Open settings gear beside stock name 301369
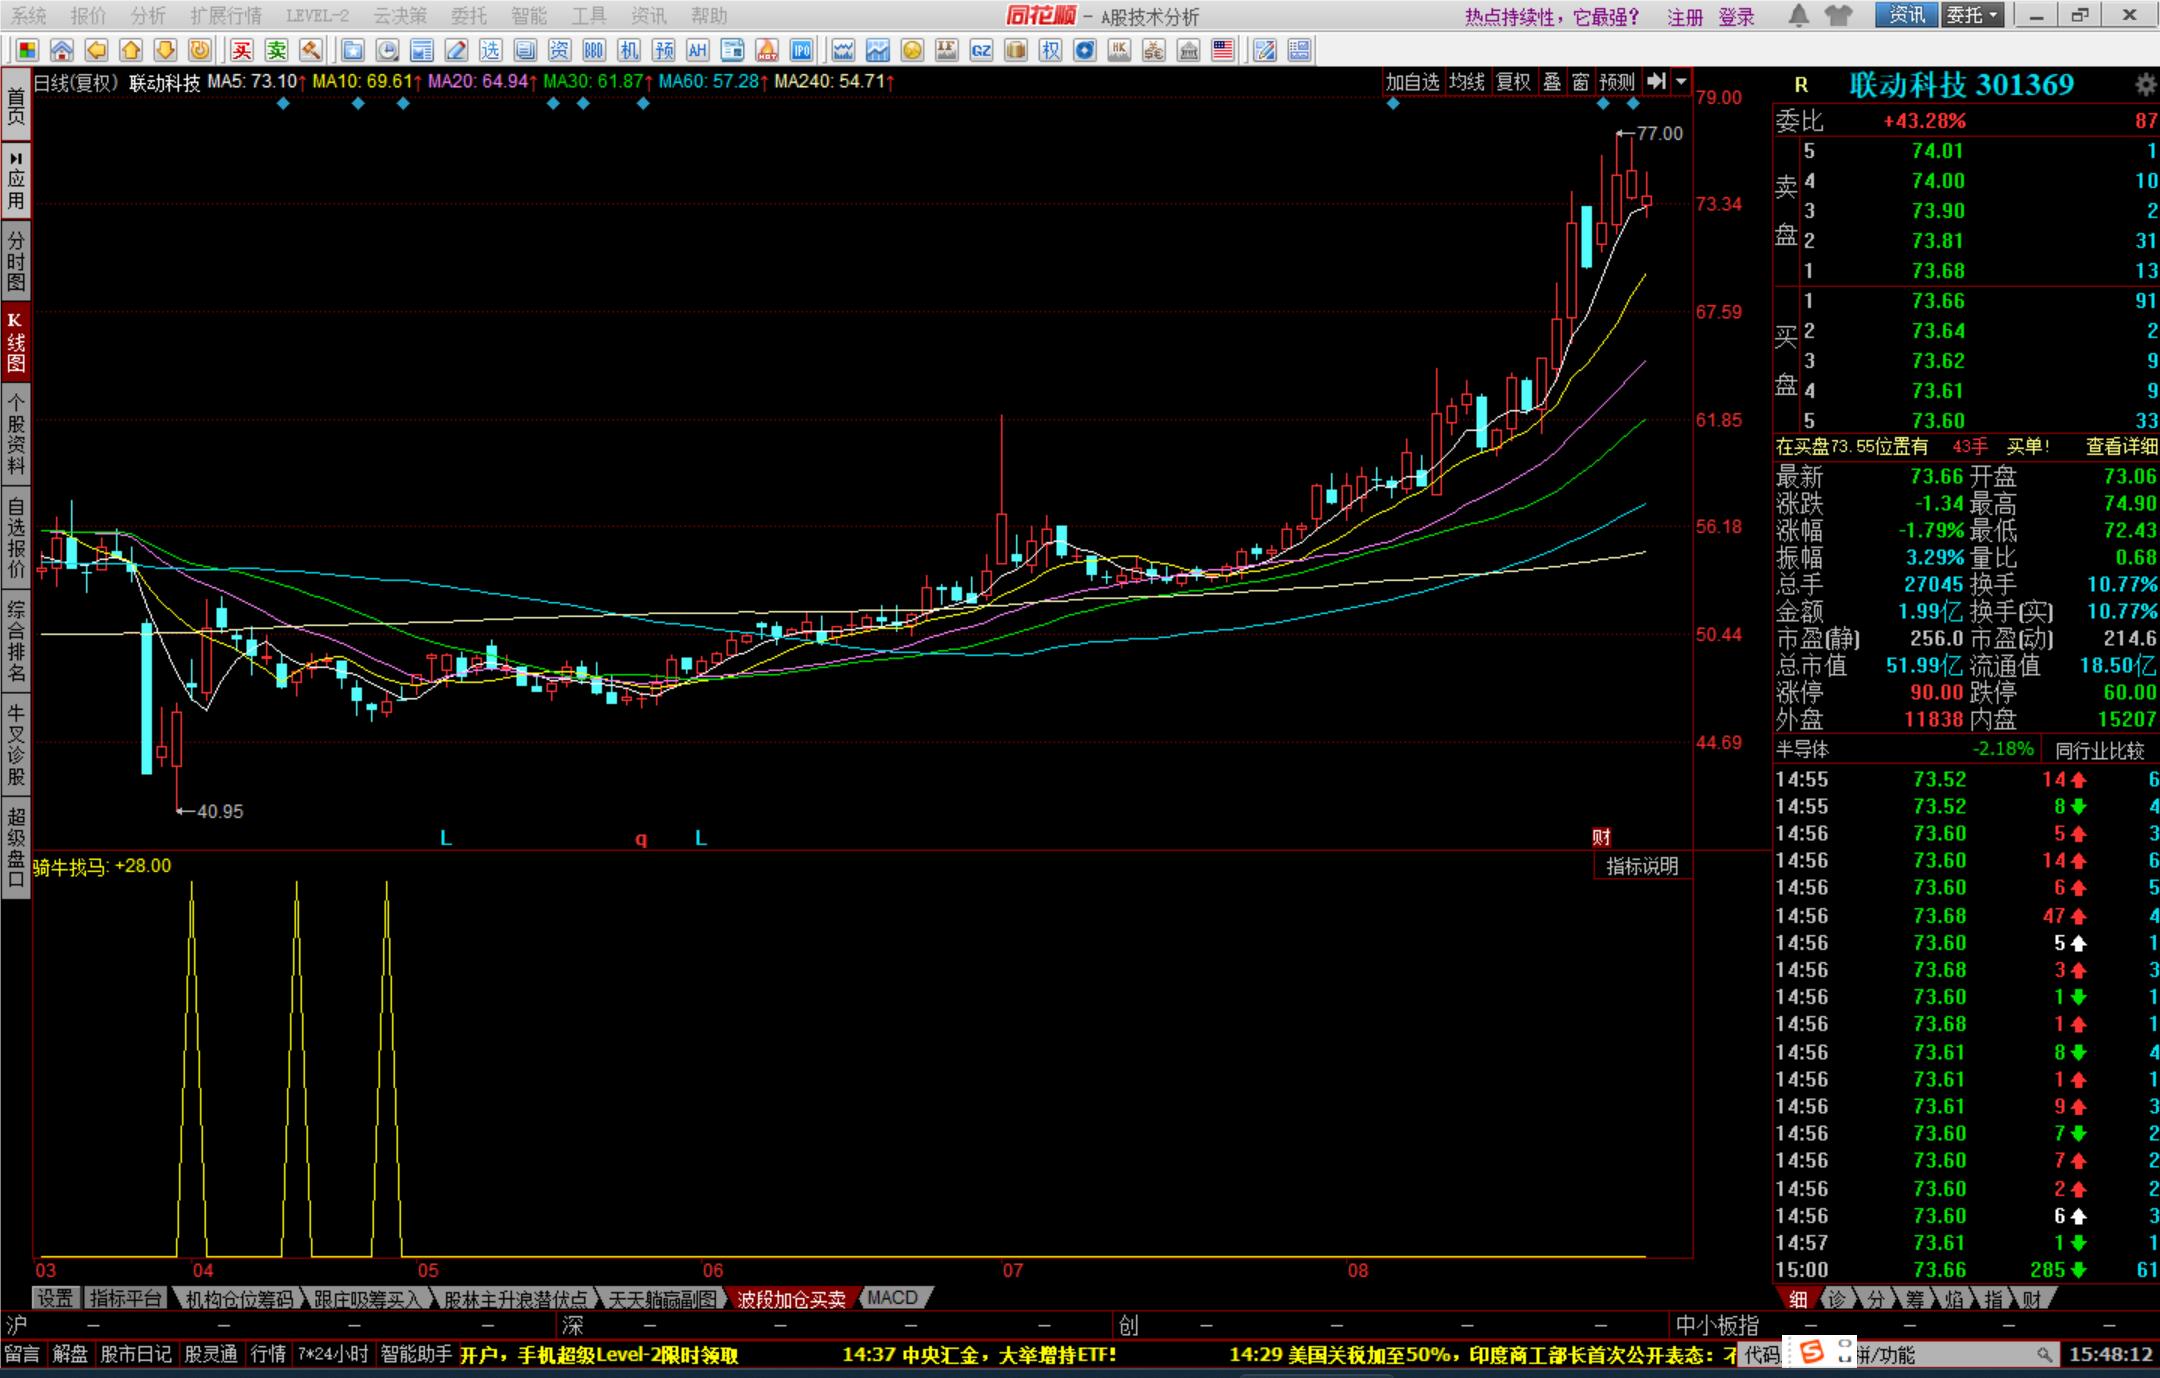 [2145, 85]
